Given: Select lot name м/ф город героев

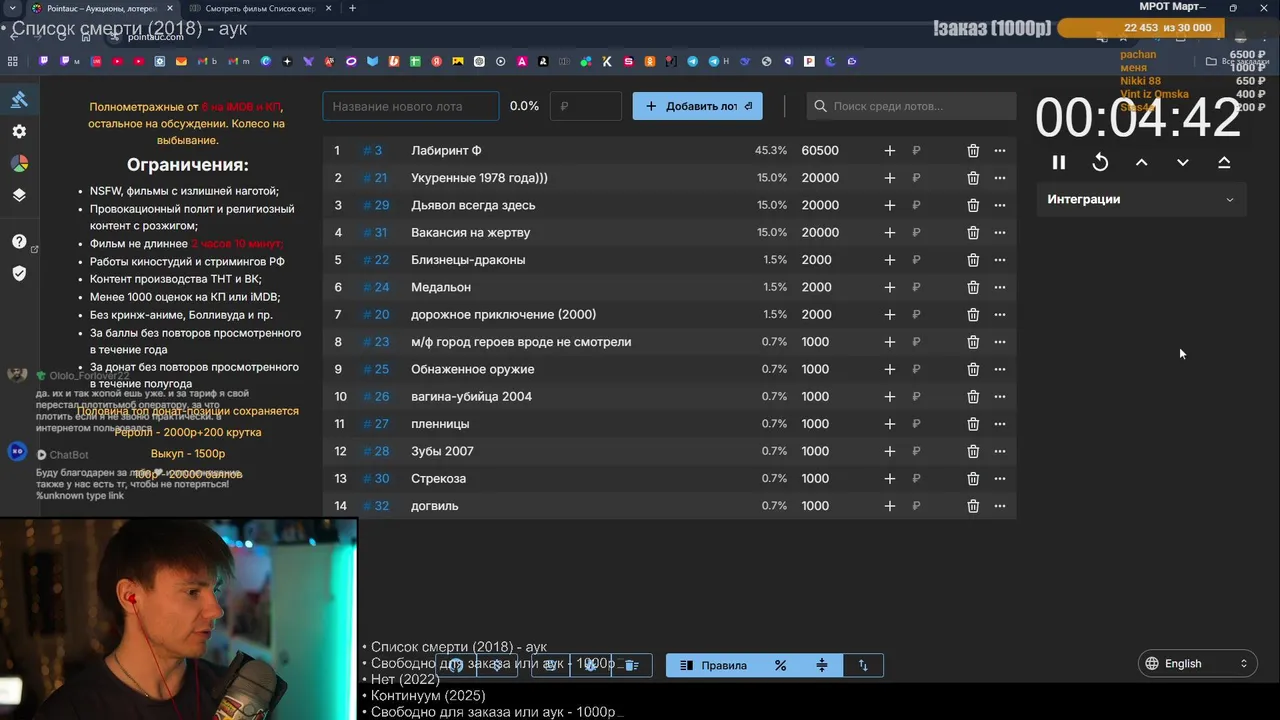Looking at the screenshot, I should 521,342.
